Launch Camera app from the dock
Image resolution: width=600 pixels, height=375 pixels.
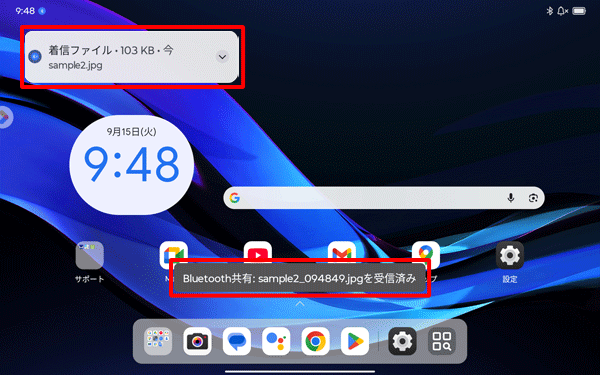pyautogui.click(x=197, y=341)
